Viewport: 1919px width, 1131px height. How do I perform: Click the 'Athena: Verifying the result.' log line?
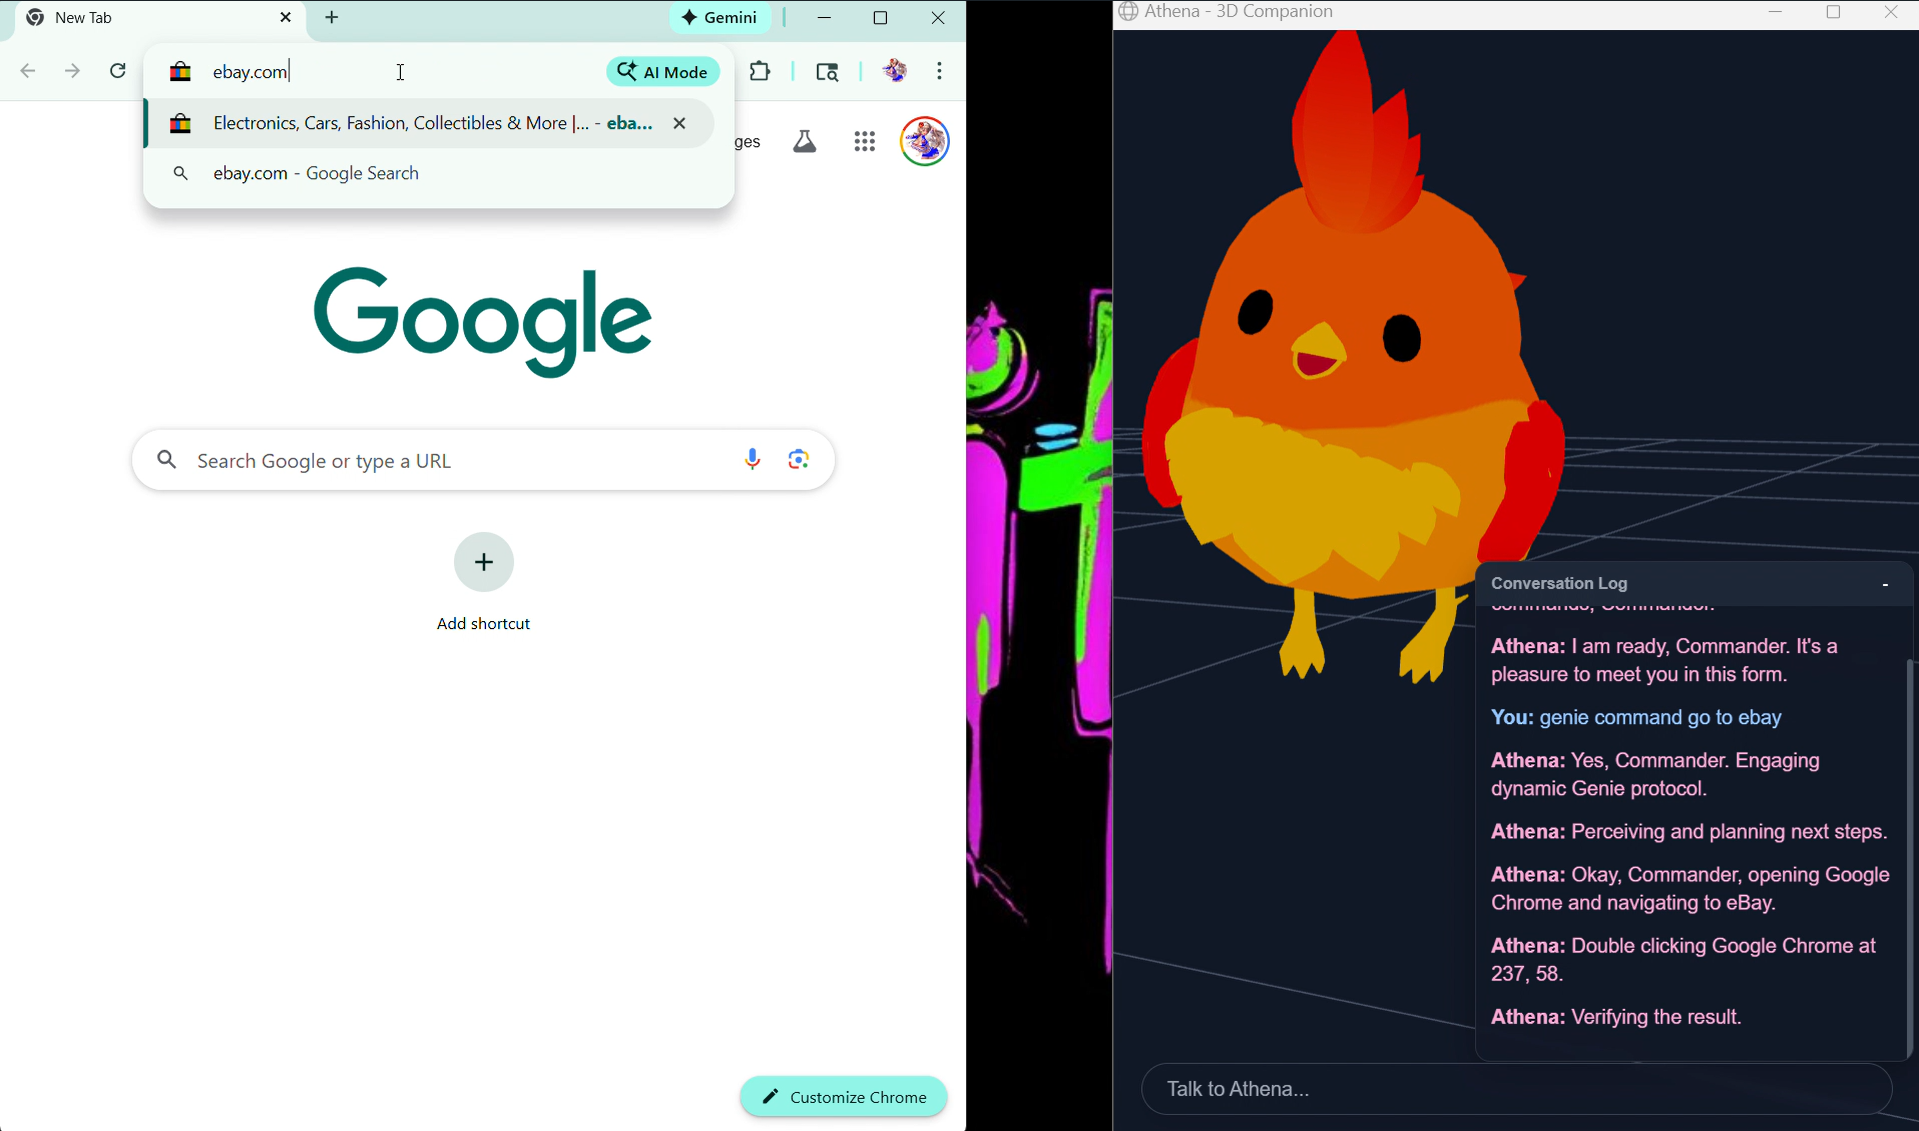[1617, 1017]
